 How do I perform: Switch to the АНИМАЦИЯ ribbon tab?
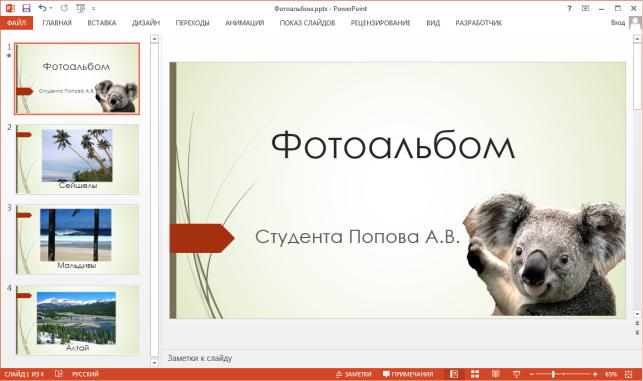[244, 23]
